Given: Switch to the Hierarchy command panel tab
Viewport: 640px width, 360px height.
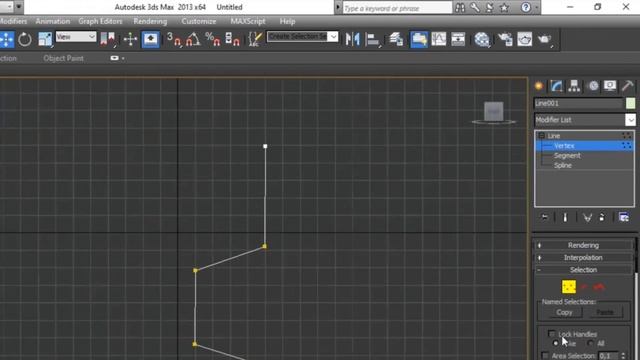Looking at the screenshot, I should (x=574, y=86).
